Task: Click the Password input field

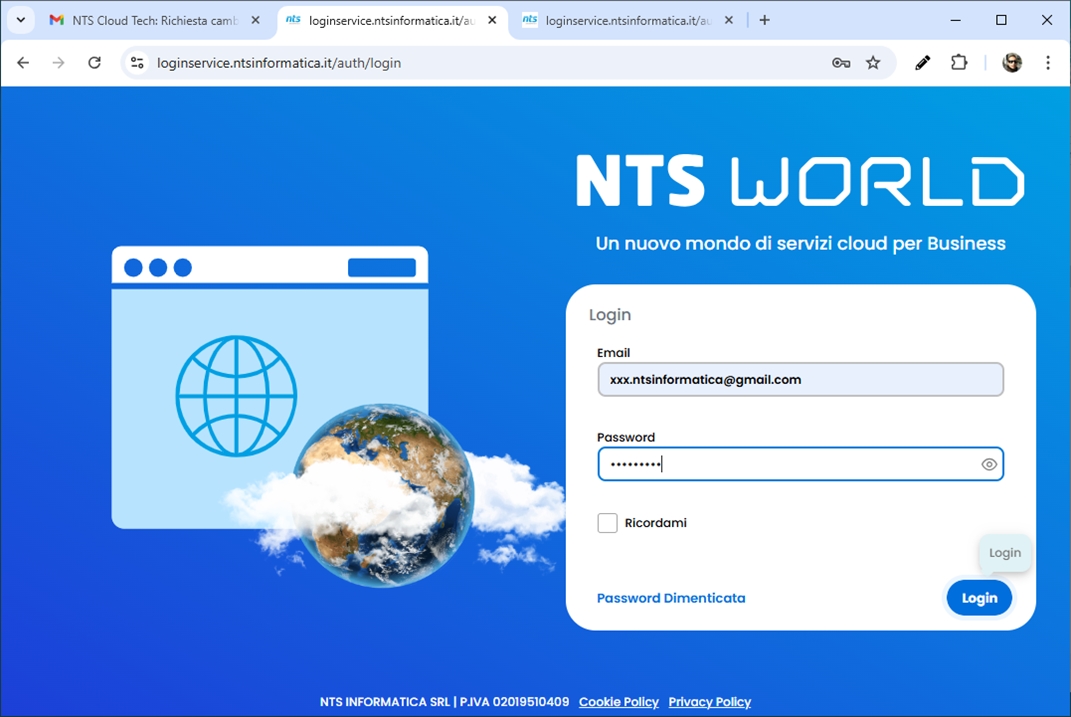Action: click(x=800, y=464)
